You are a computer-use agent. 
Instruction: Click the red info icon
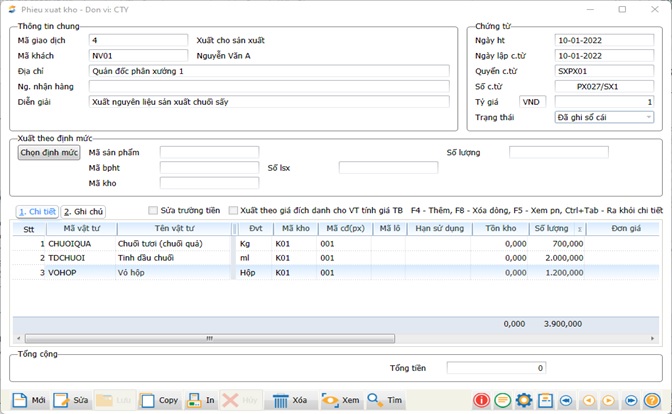pyautogui.click(x=481, y=400)
